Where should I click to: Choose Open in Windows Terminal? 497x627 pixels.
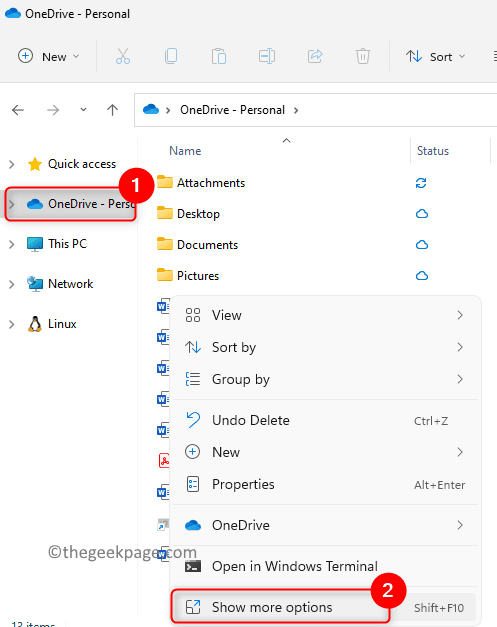325,567
